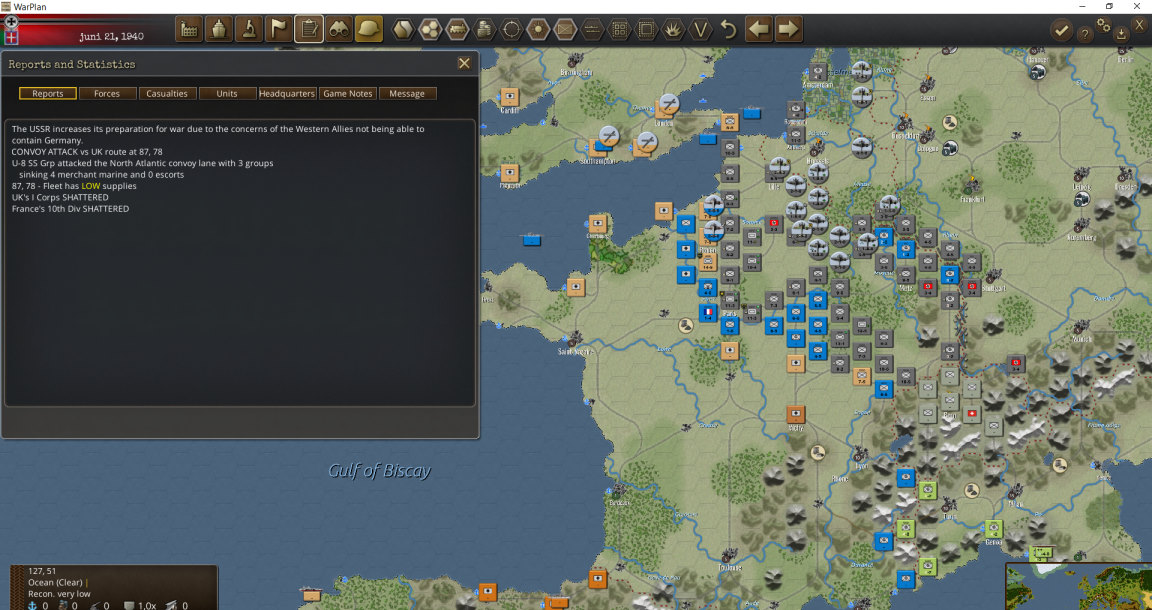Click the 'Ocean (Clear)' terrain info text

55,582
